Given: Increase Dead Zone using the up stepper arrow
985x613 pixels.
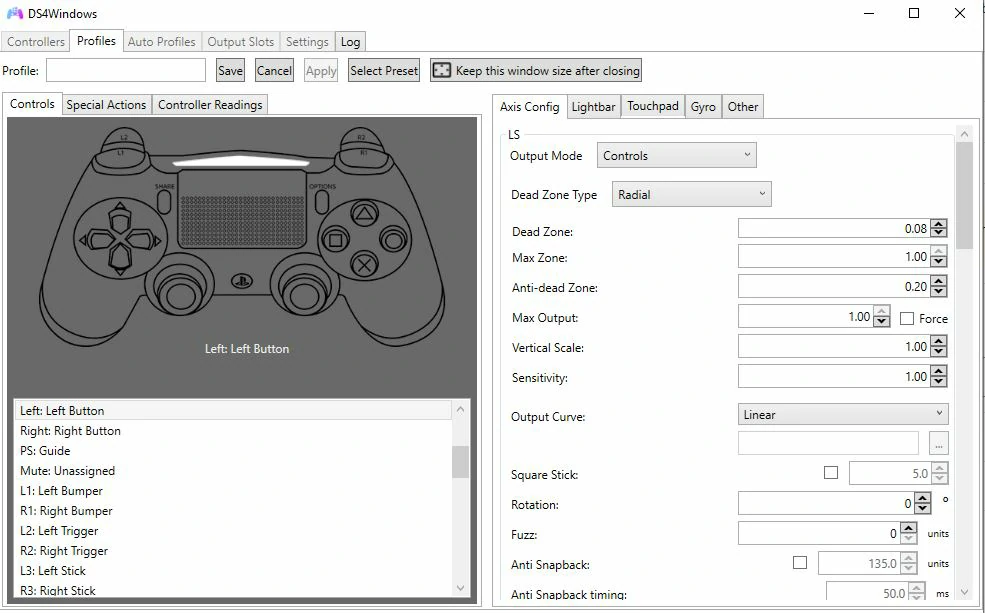Looking at the screenshot, I should pos(937,223).
